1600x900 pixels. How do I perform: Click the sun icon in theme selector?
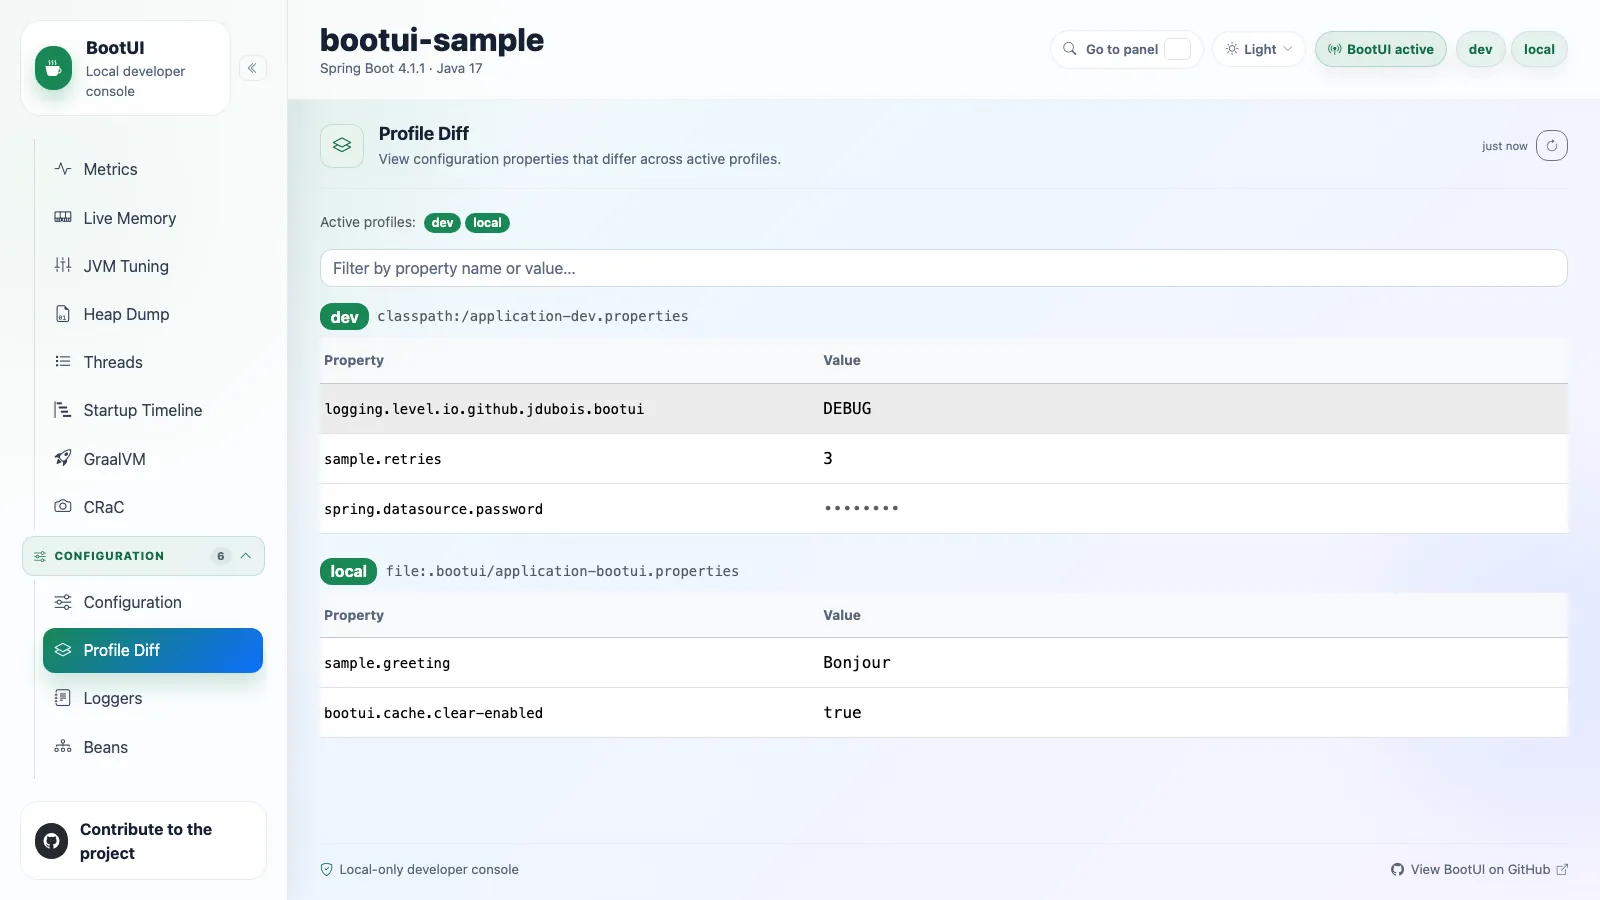tap(1232, 49)
